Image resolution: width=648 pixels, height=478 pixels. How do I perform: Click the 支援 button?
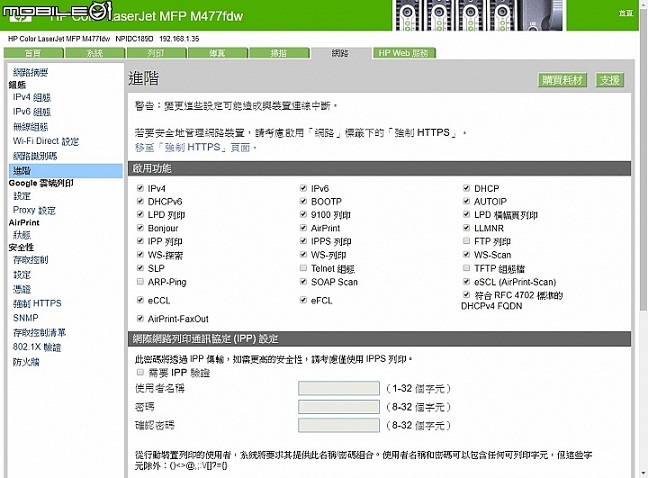[610, 80]
